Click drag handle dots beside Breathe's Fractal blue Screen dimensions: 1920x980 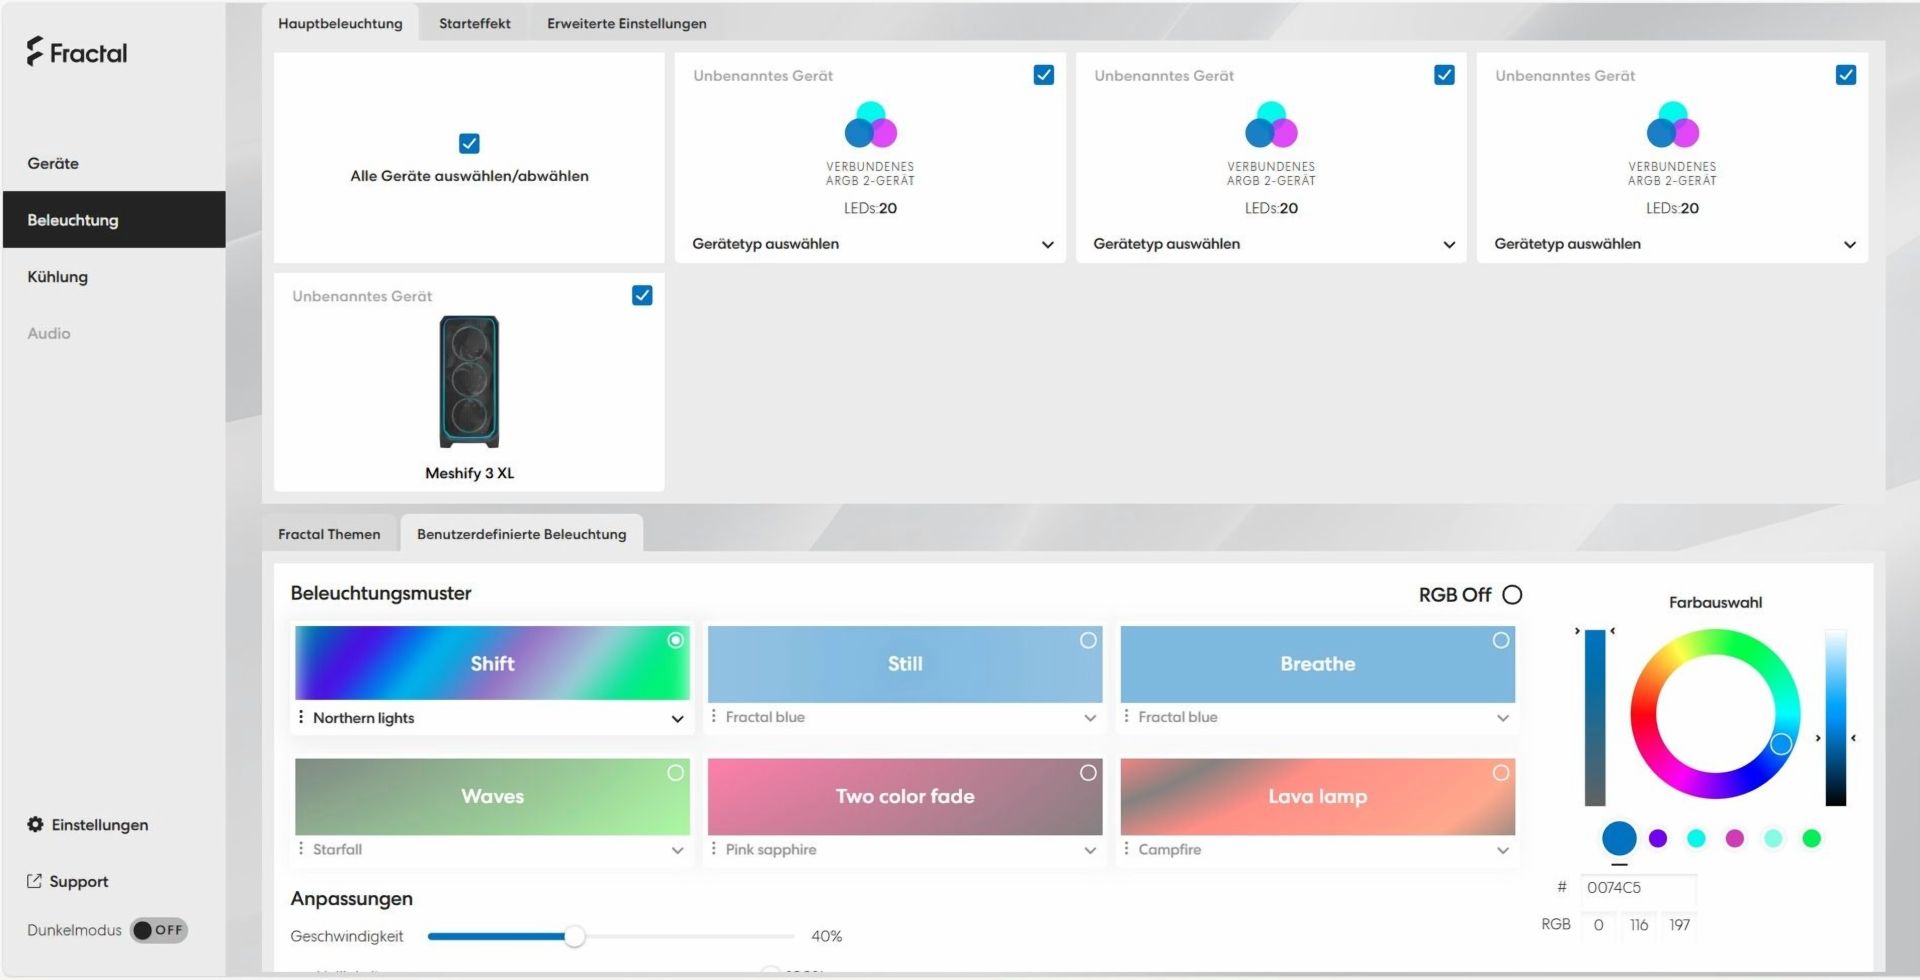pyautogui.click(x=1126, y=716)
